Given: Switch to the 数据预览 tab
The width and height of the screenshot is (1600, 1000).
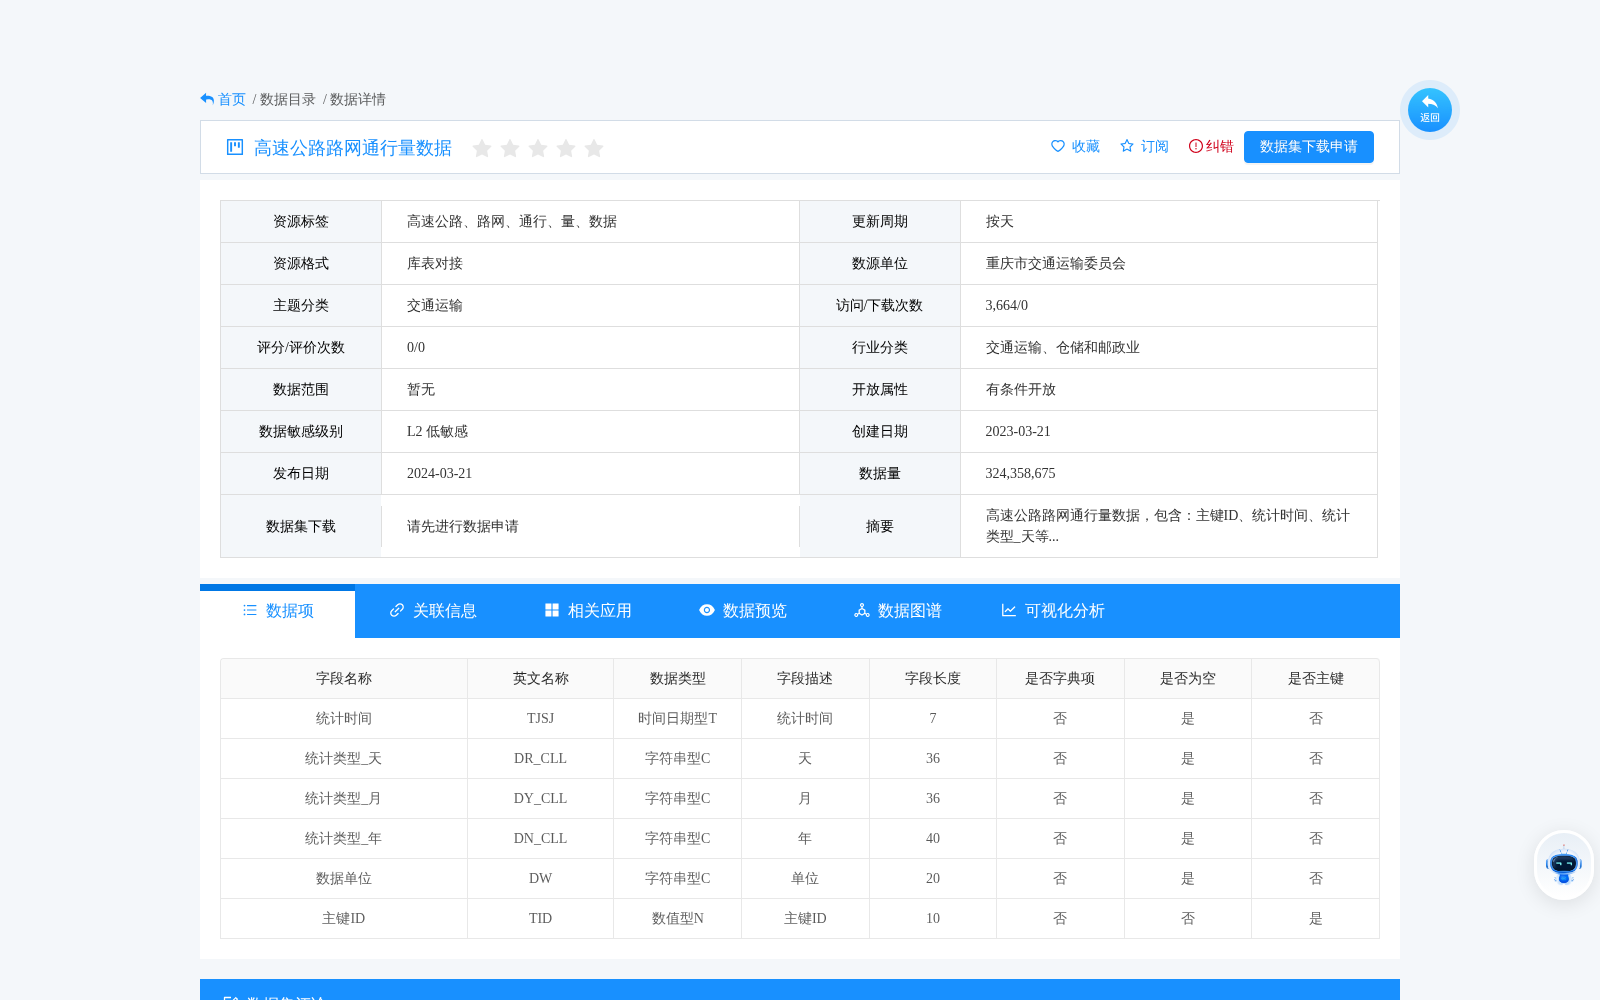Looking at the screenshot, I should [x=743, y=611].
